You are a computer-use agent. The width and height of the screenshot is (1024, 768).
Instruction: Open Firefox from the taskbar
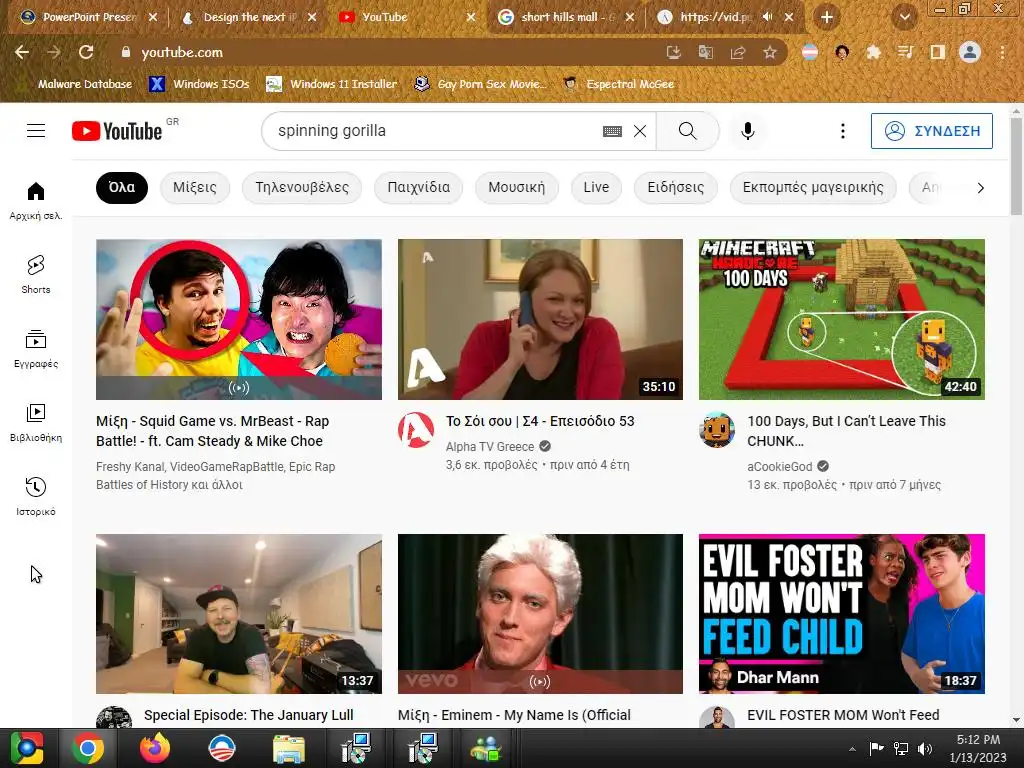[x=155, y=748]
